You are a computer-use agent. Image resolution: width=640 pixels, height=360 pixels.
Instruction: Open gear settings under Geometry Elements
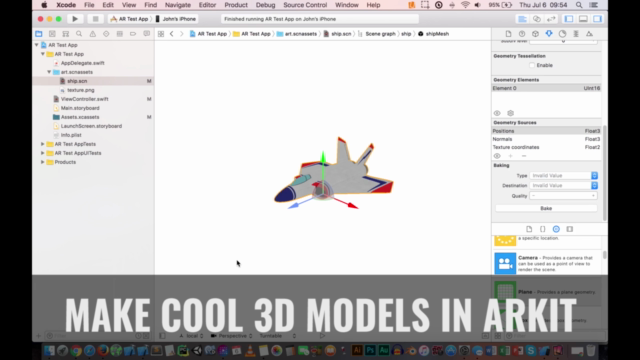[x=510, y=113]
